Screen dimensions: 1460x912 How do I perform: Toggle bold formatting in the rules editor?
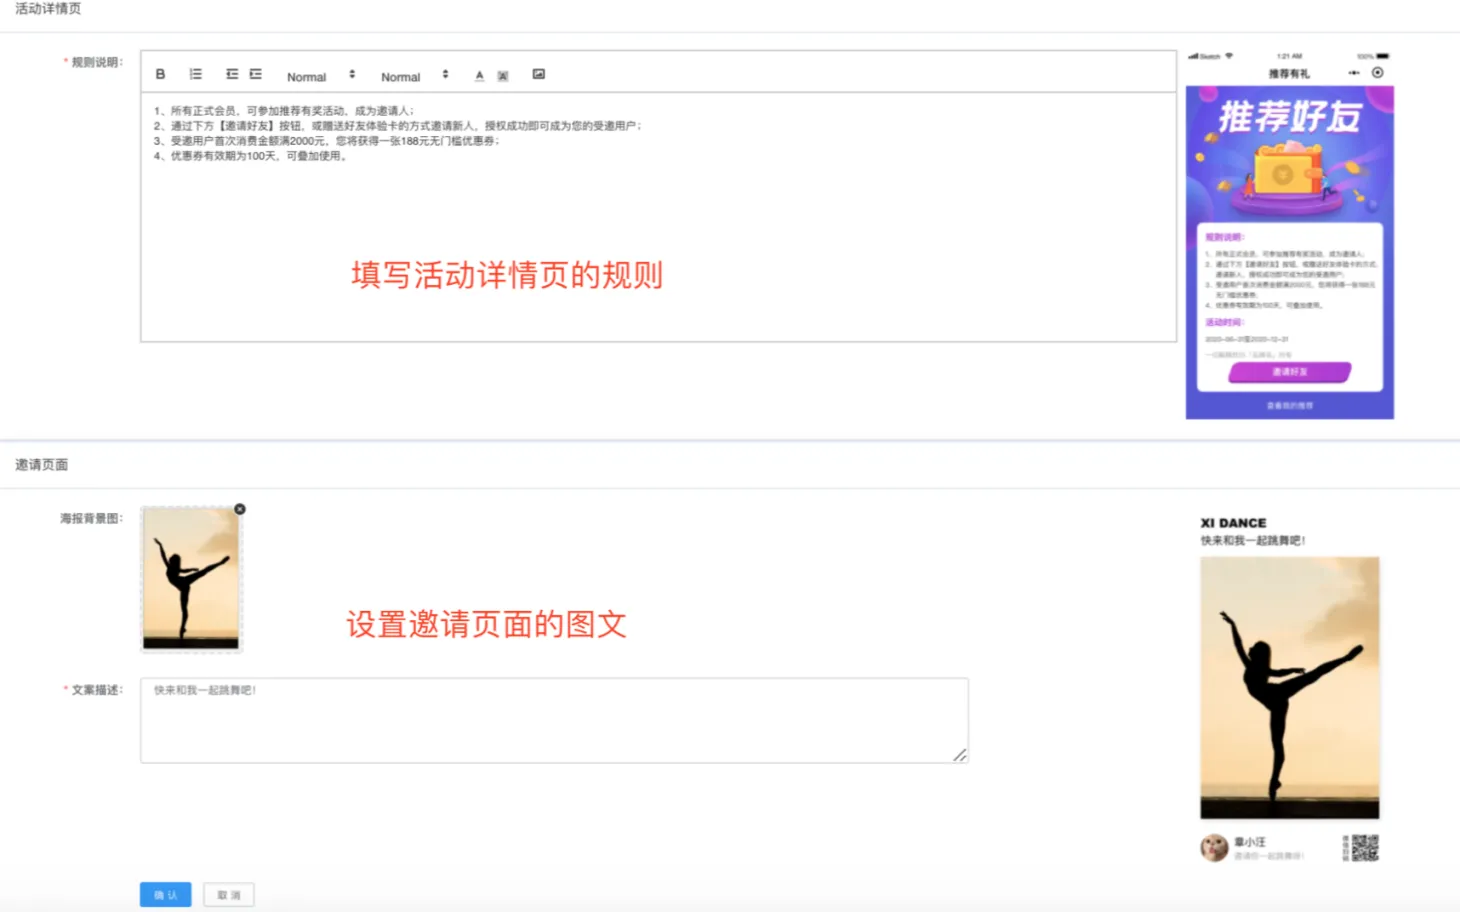[x=160, y=75]
